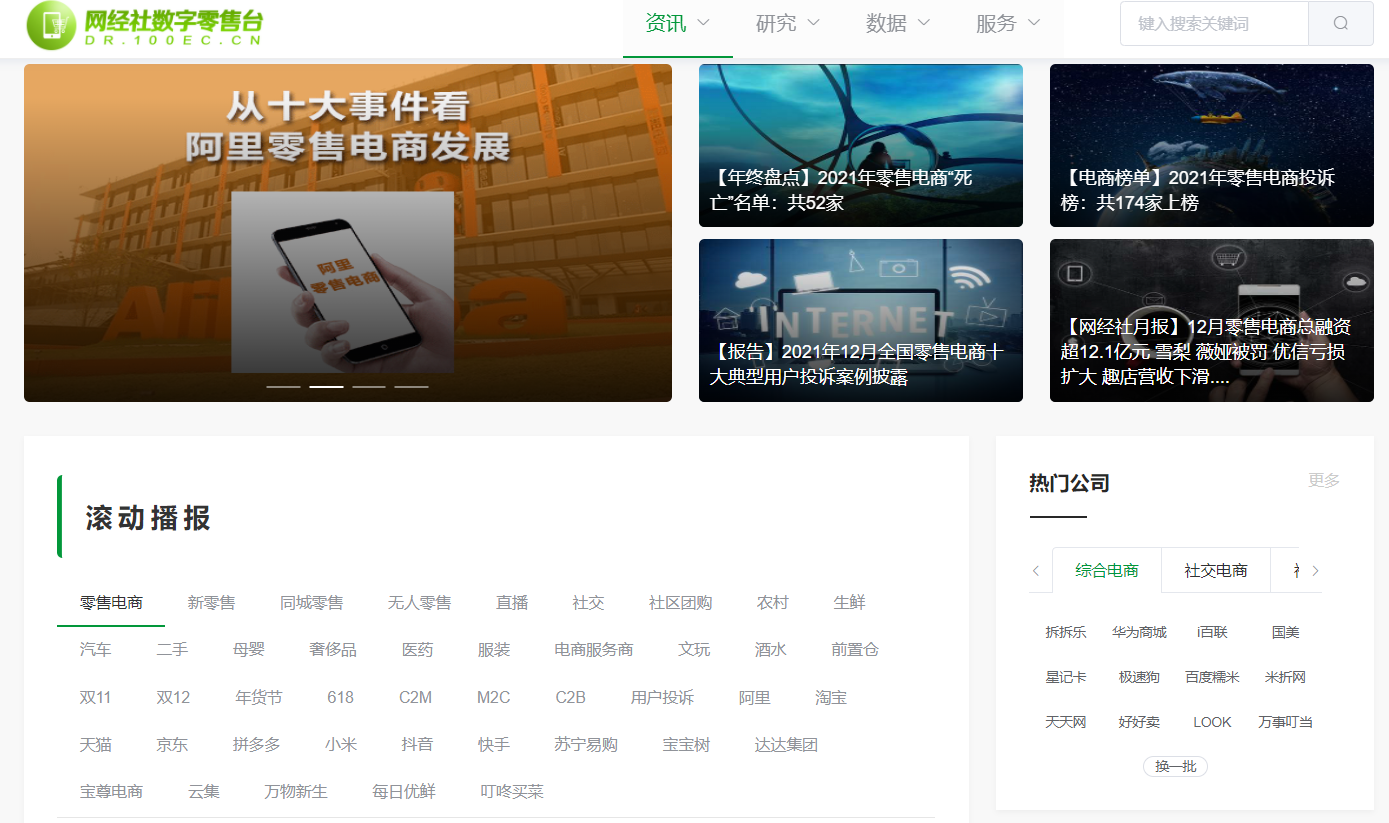This screenshot has width=1389, height=823.
Task: Expand the 资讯 navigation dropdown
Action: (677, 24)
